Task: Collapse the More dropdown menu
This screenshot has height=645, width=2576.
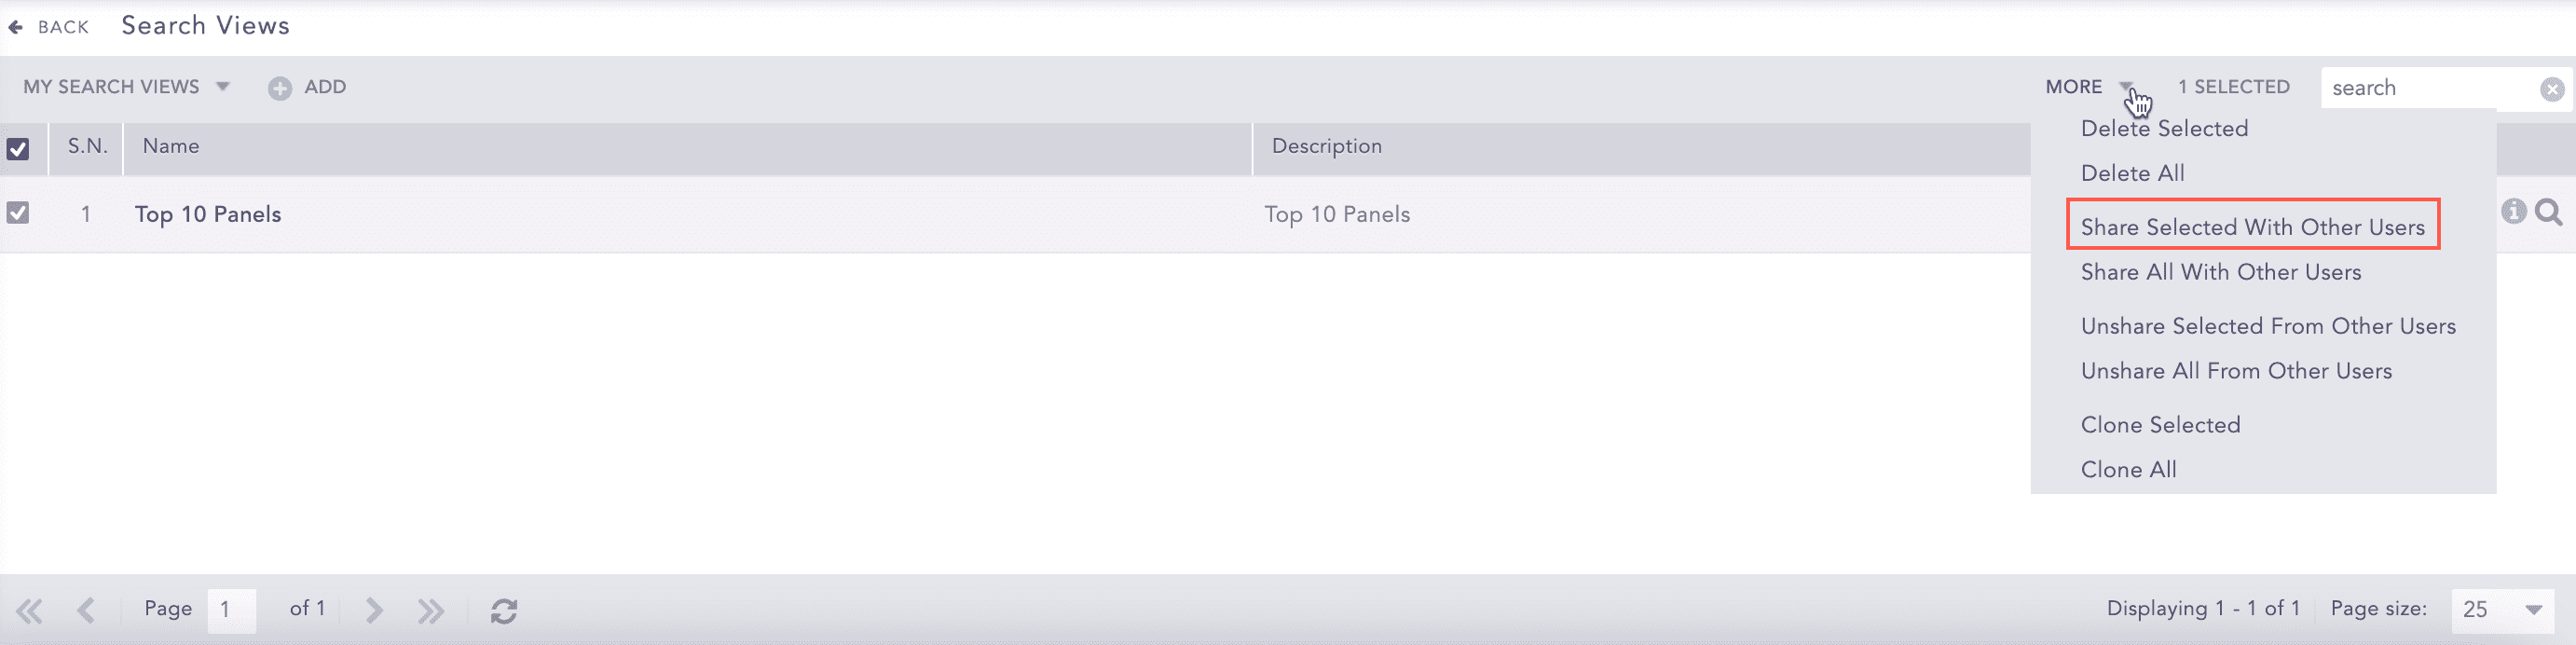Action: [2125, 86]
